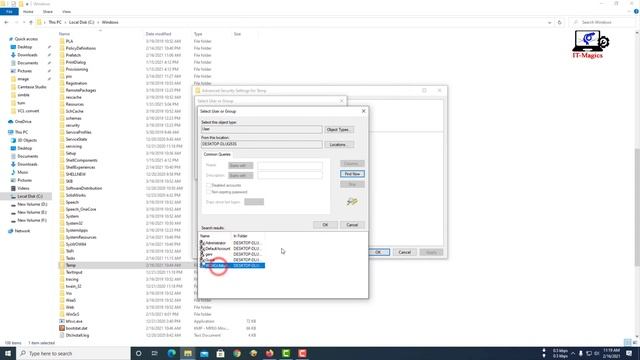The image size is (640, 360).
Task: Open Google Chrome from the taskbar
Action: pyautogui.click(x=237, y=353)
